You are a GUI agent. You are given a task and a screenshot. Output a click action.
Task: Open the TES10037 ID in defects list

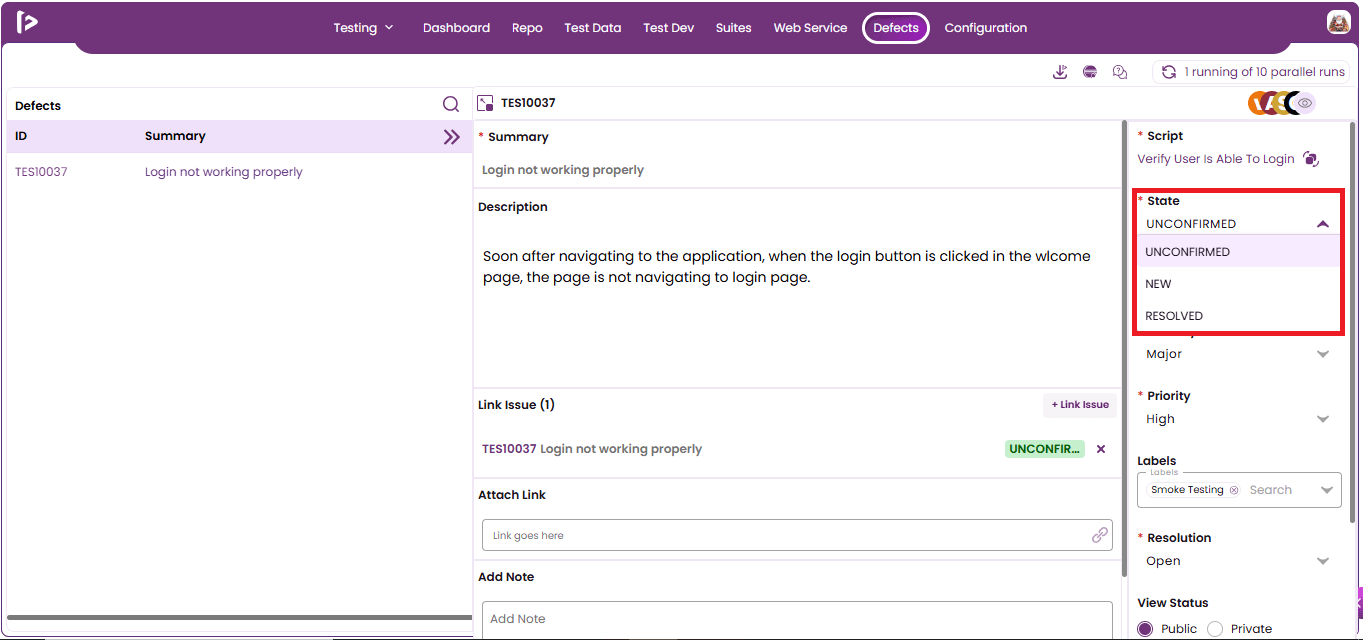click(41, 172)
